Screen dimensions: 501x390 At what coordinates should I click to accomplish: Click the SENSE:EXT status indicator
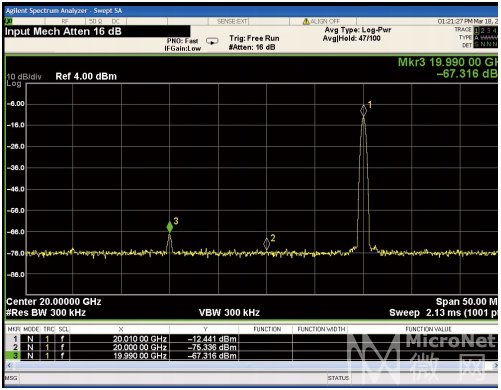pyautogui.click(x=232, y=21)
